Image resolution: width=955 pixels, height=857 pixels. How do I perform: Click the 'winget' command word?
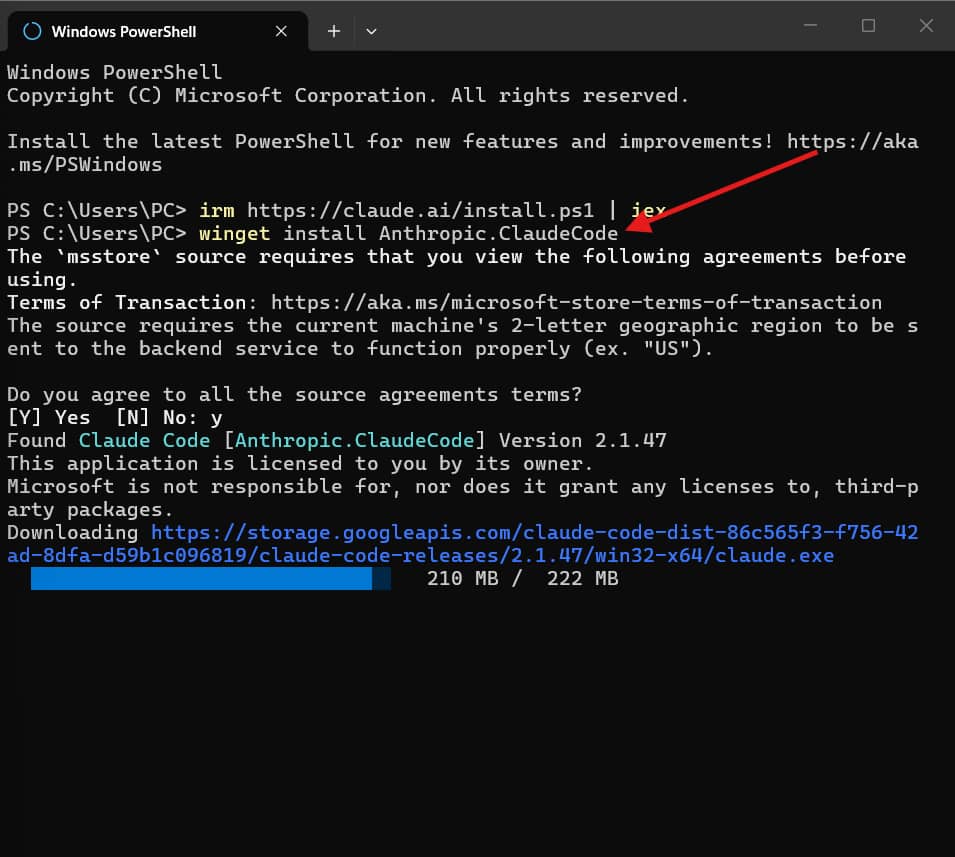(x=234, y=233)
